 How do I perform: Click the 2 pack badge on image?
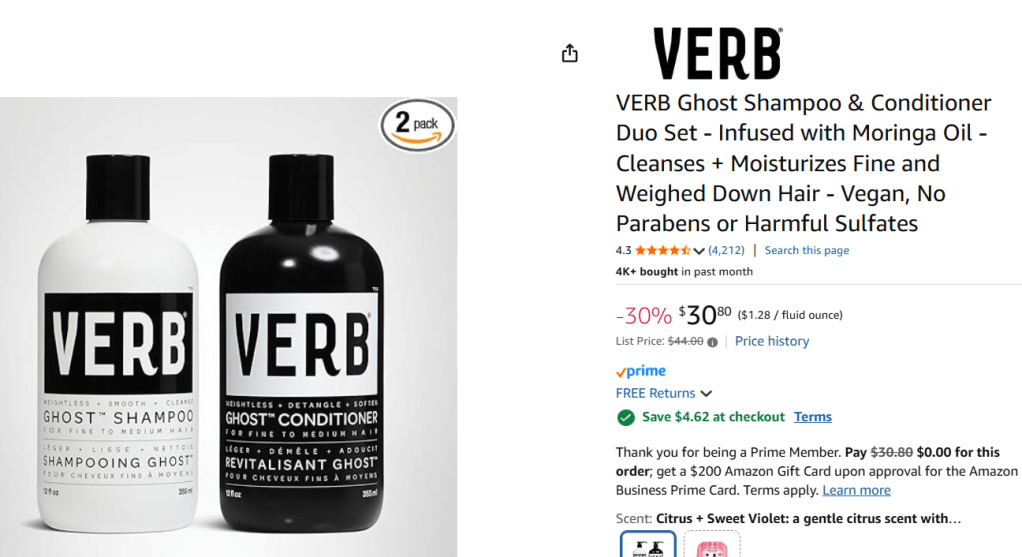tap(418, 126)
